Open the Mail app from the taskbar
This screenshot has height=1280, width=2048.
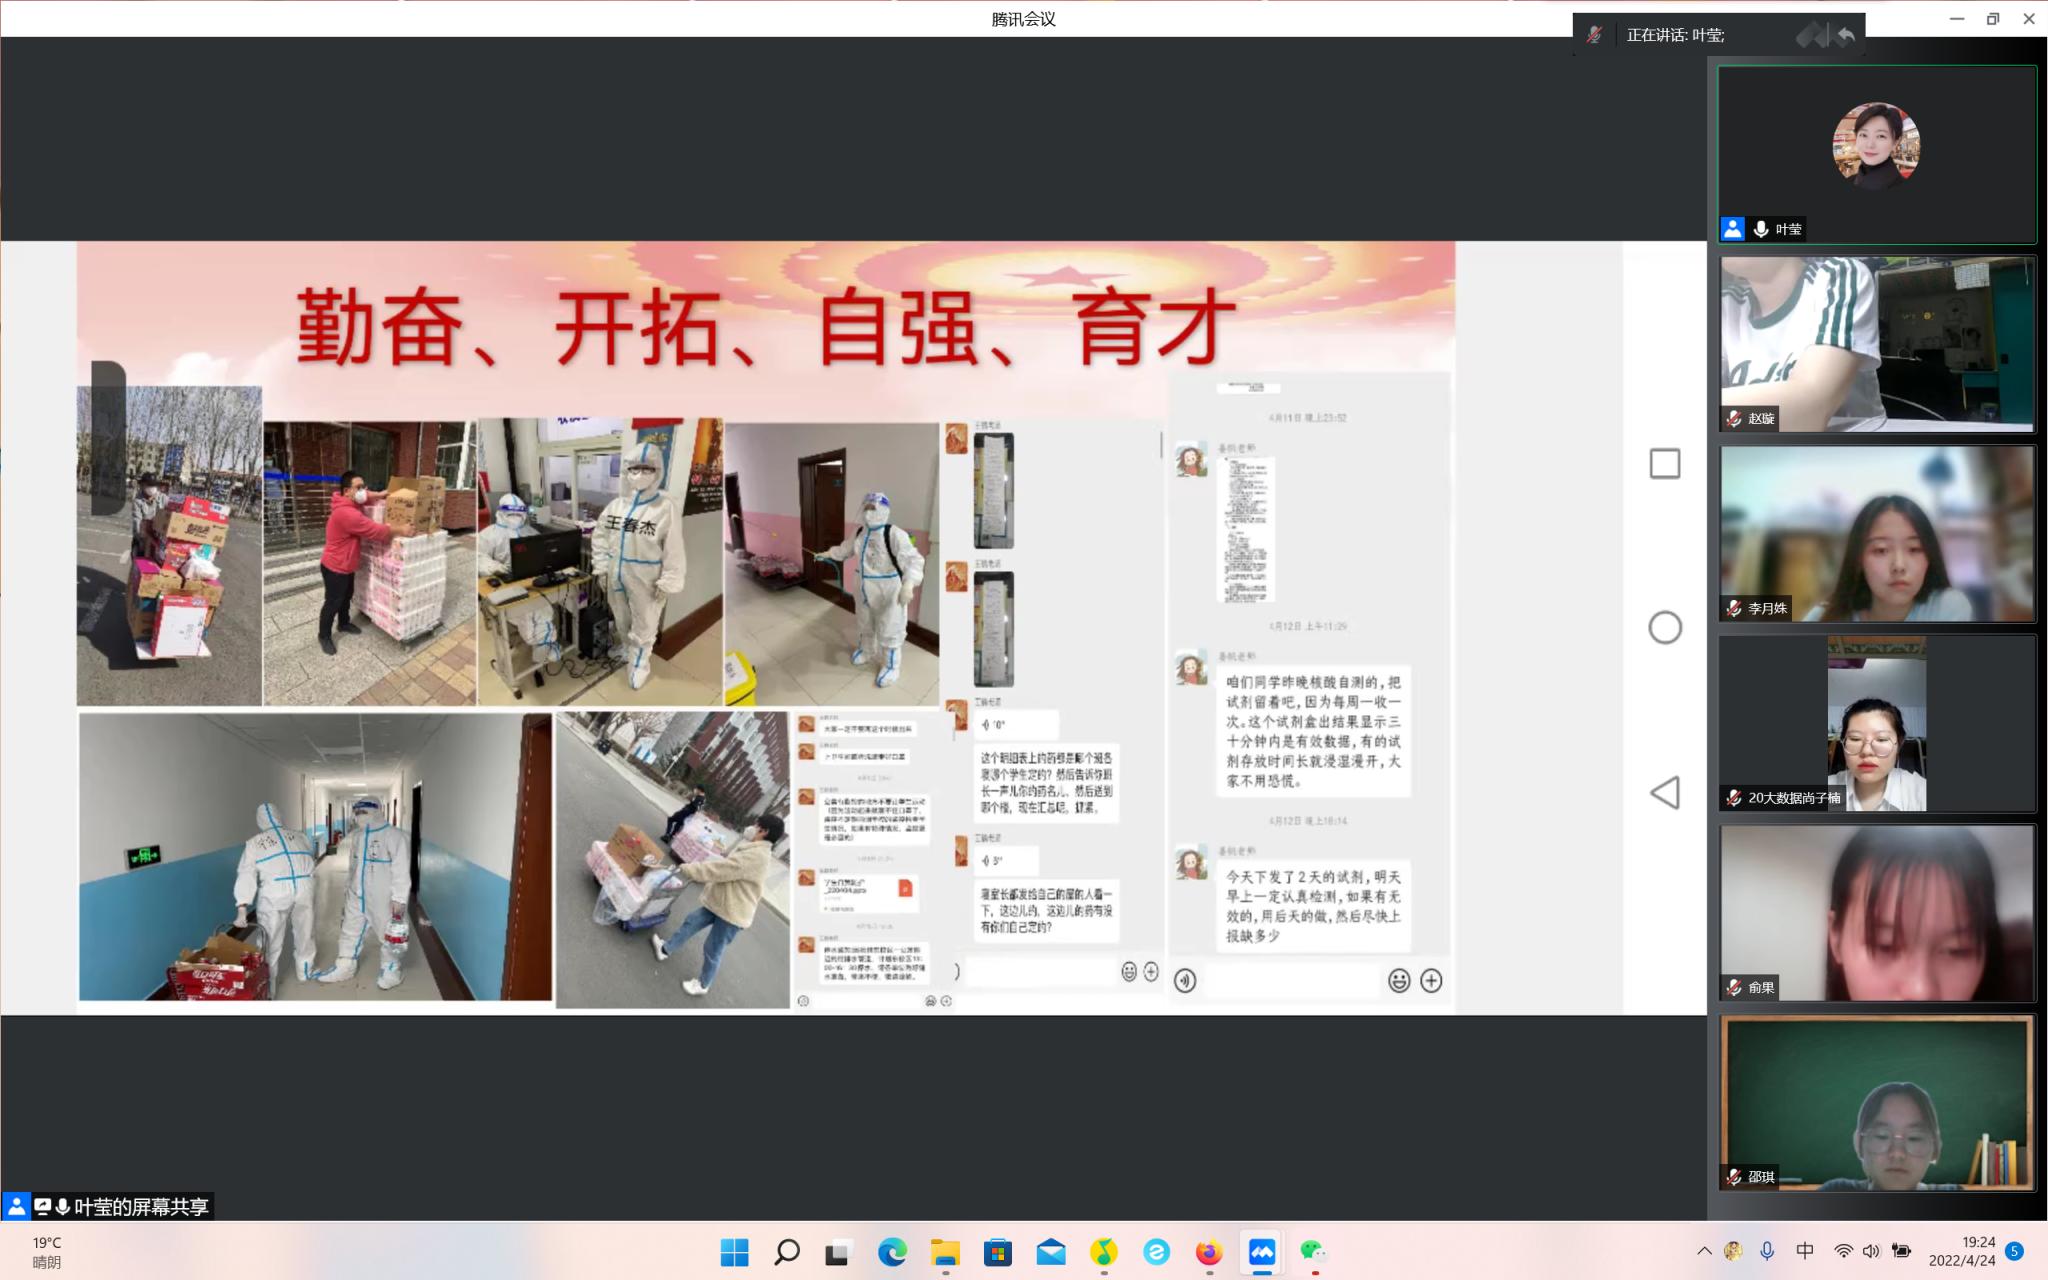(x=1051, y=1252)
